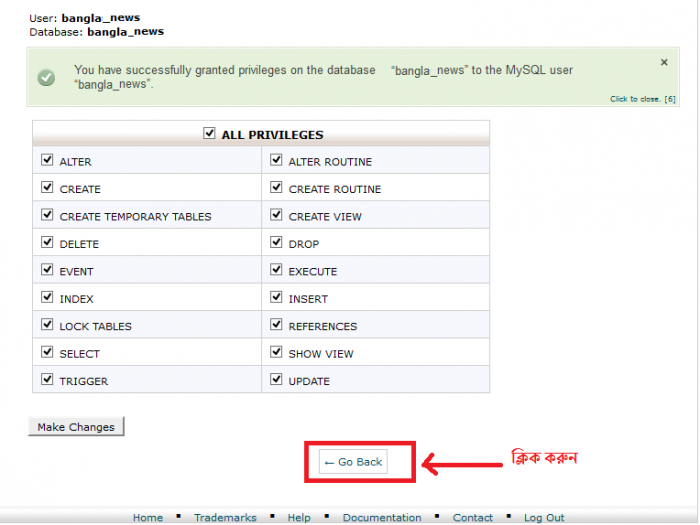Open the Trademarks footer link
Screen dimensions: 700x525
coord(225,517)
